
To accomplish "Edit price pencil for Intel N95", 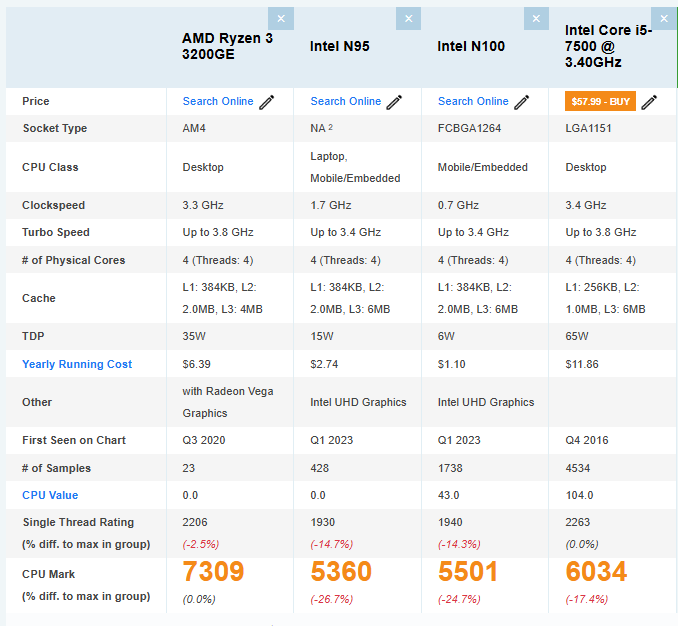I will tap(395, 102).
